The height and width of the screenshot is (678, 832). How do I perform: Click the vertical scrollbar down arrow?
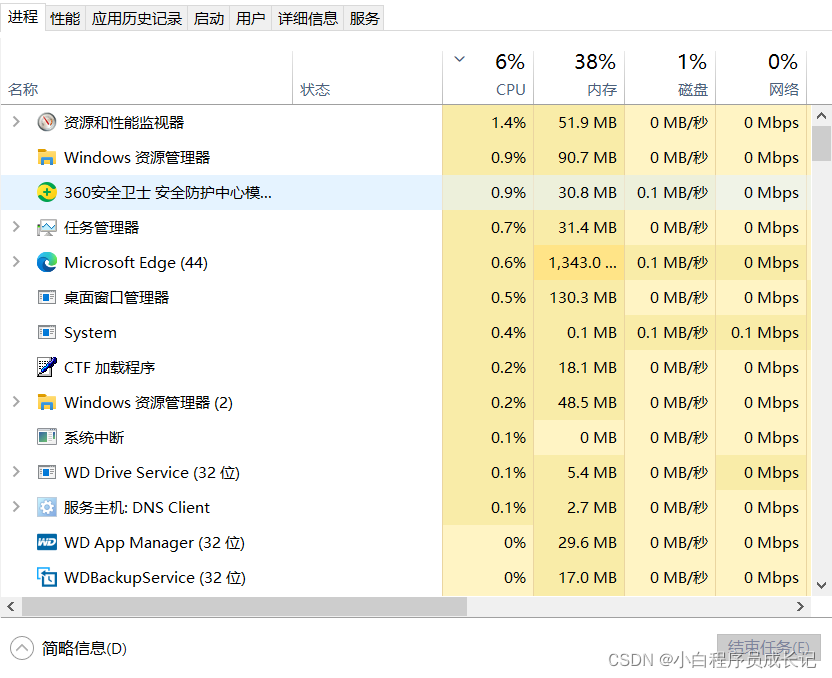(x=821, y=586)
